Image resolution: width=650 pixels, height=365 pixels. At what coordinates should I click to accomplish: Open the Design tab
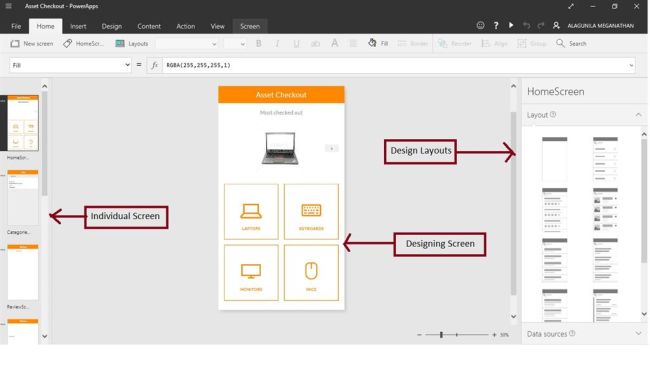click(112, 26)
